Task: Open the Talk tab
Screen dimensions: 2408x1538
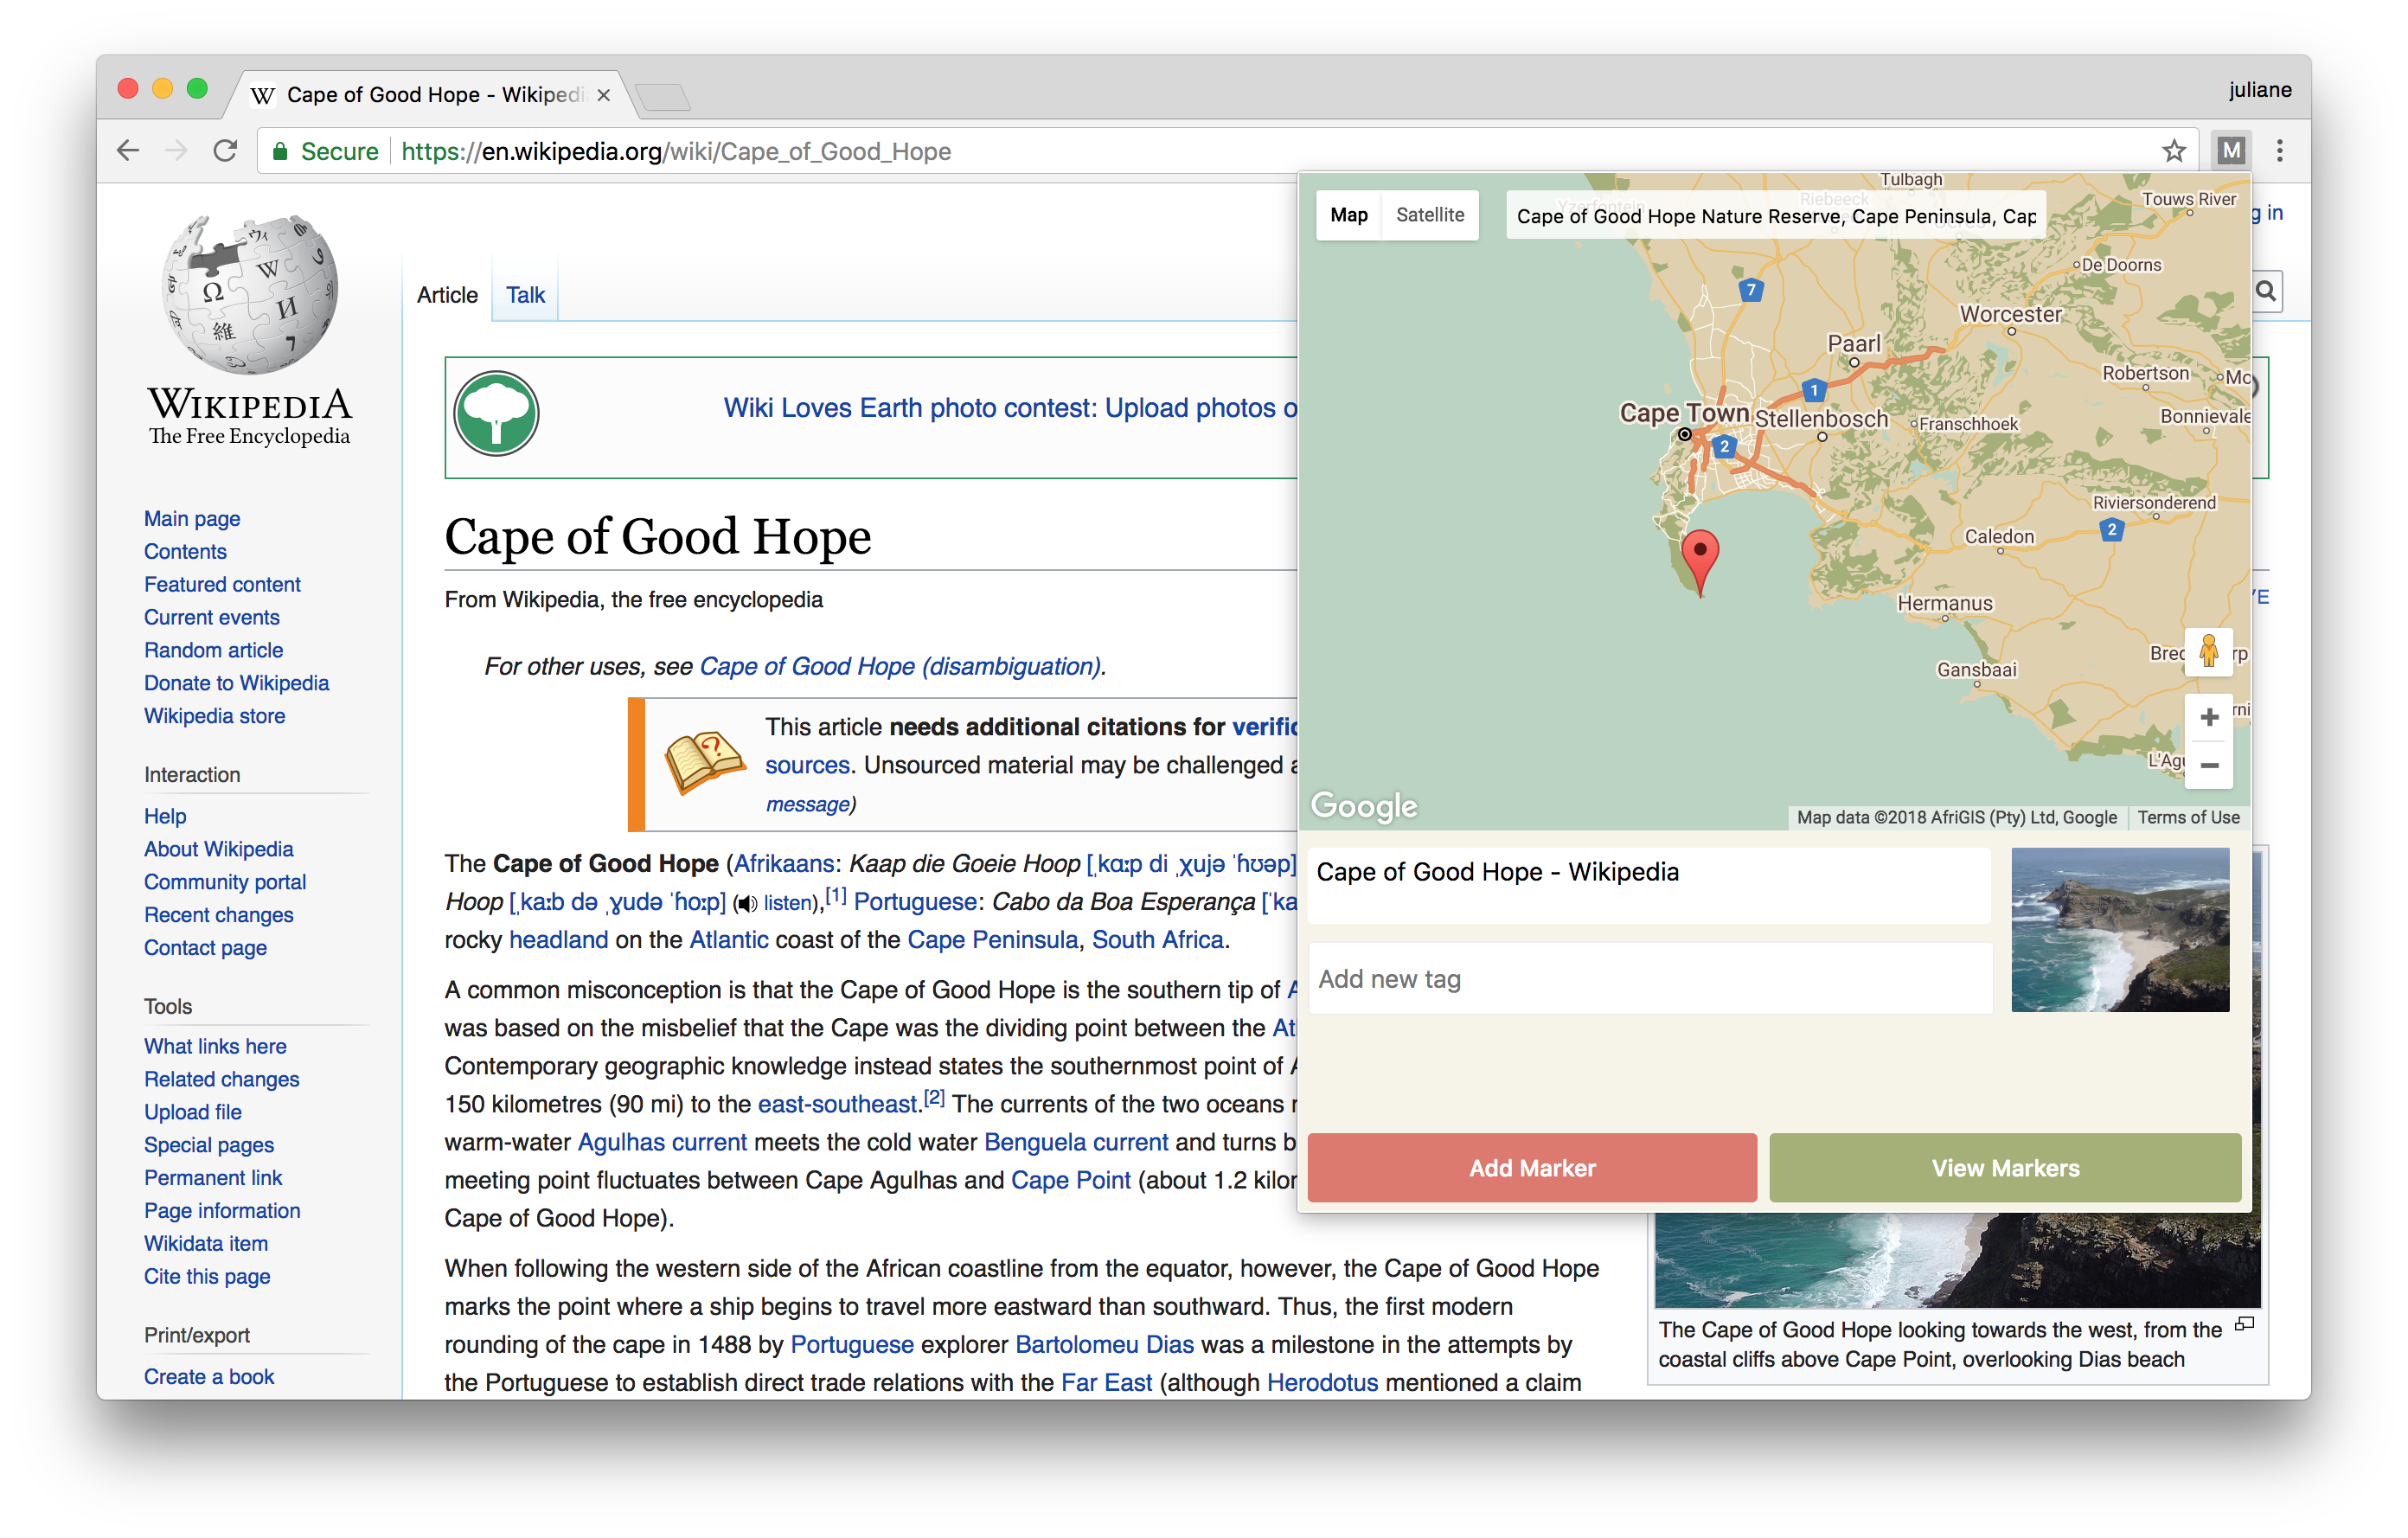Action: click(x=525, y=295)
